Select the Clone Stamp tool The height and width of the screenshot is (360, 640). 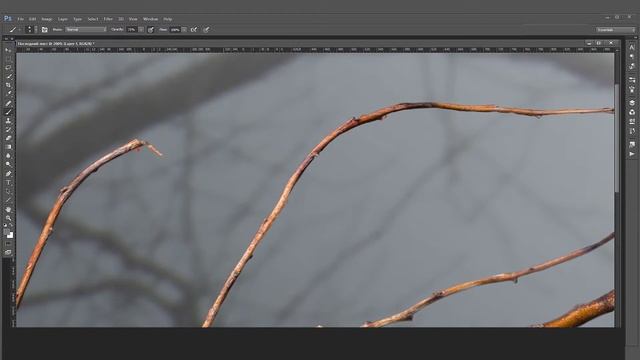[8, 121]
